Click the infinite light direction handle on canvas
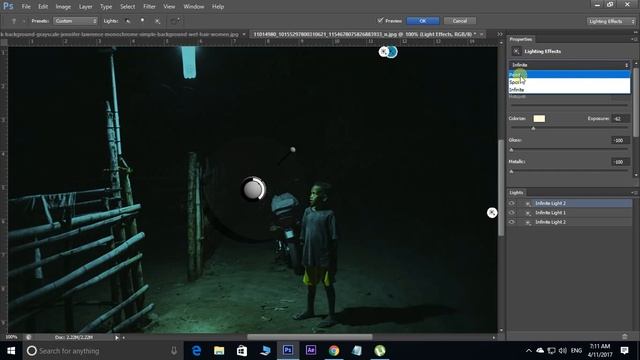640x360 pixels. [293, 150]
